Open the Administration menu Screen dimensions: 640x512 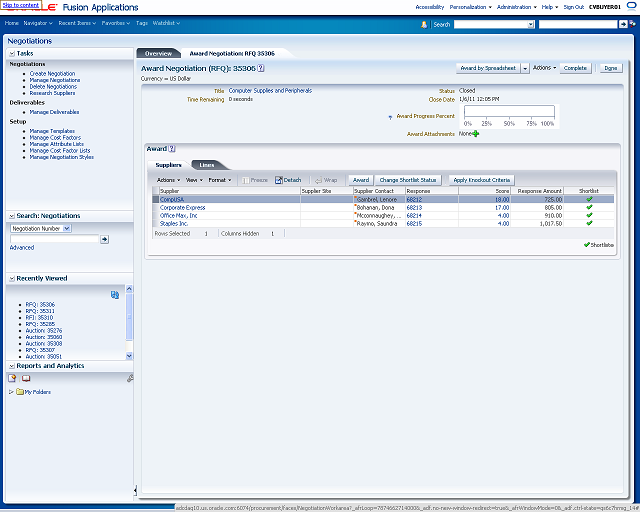517,7
